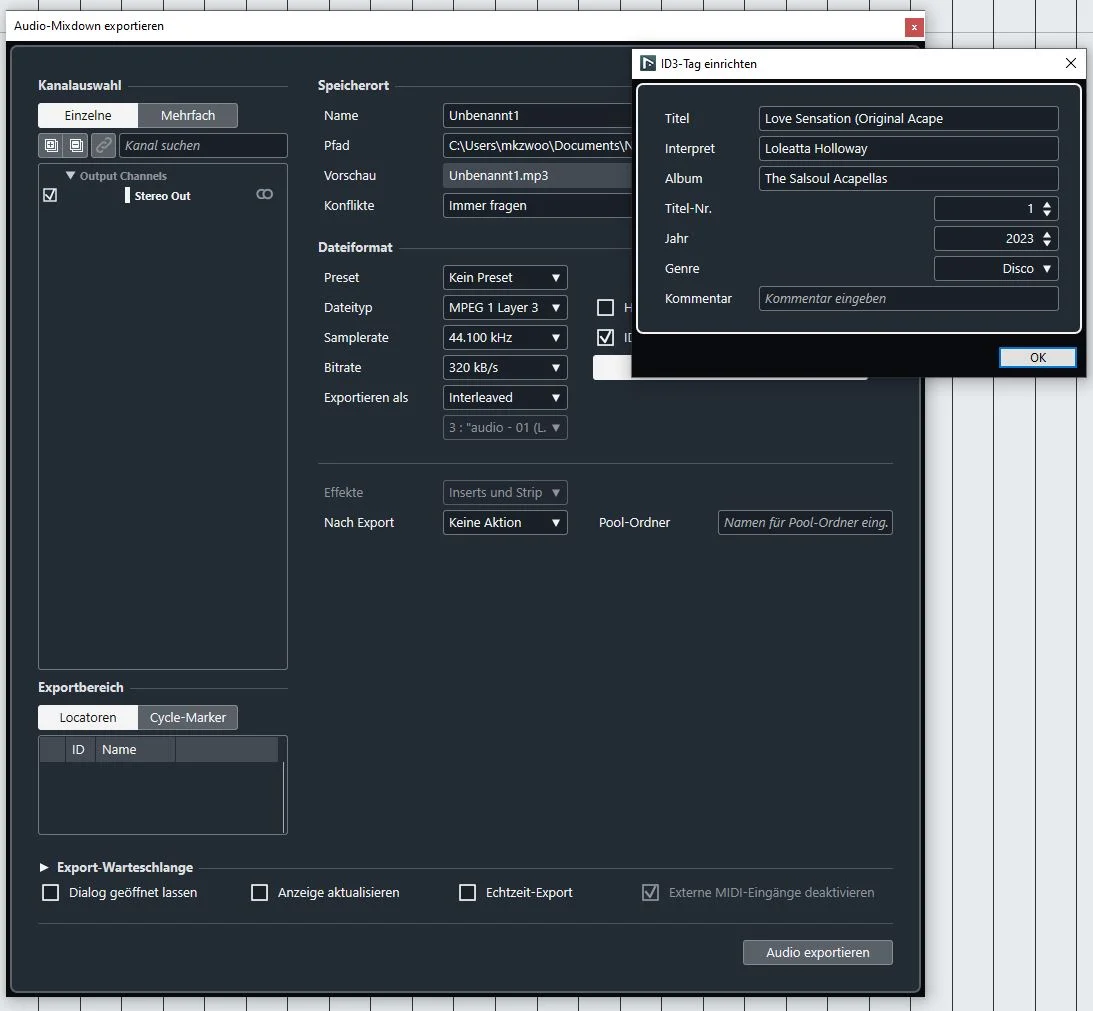Click the Pfad field showing C:\Users path

pos(537,146)
